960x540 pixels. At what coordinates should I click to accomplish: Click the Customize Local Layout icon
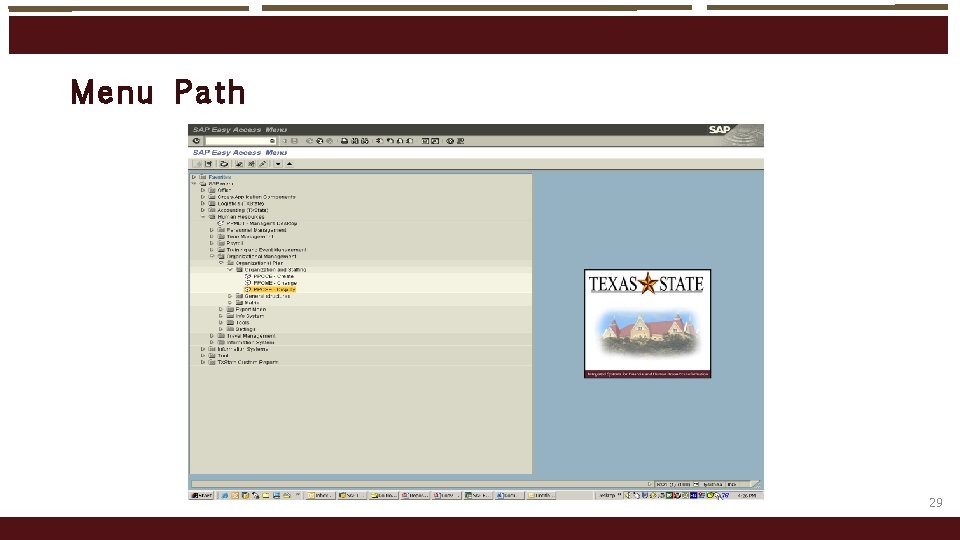coord(460,141)
